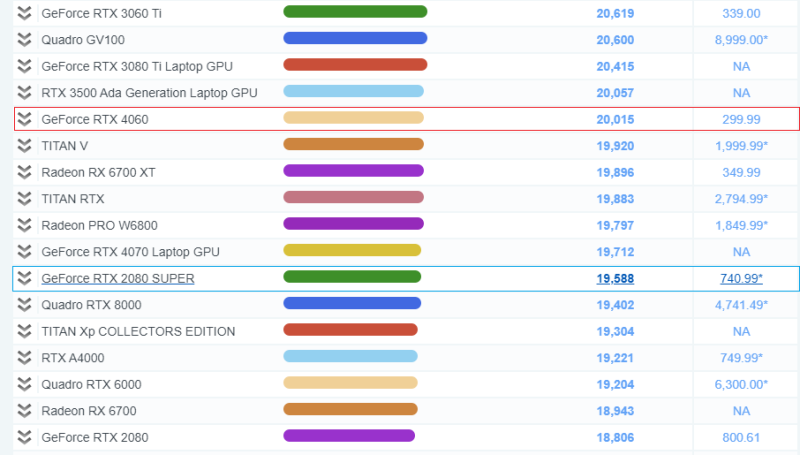The height and width of the screenshot is (455, 800).
Task: Expand the GeForce RTX 3060 Ti row chevron
Action: point(24,13)
